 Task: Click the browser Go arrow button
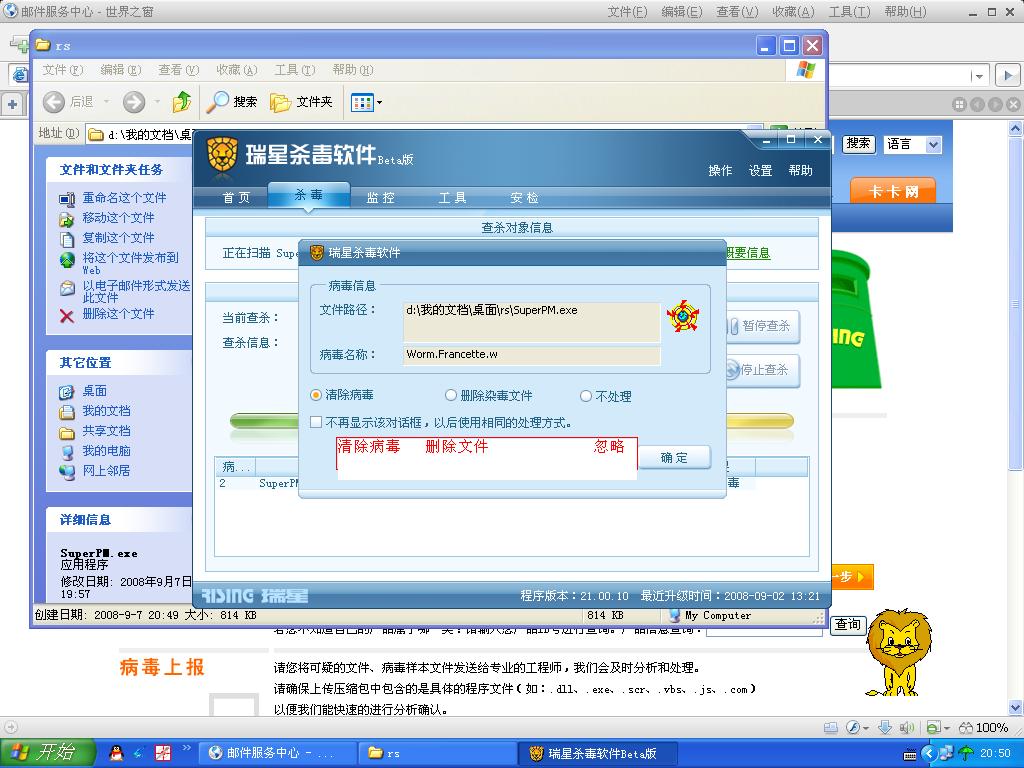[1008, 76]
